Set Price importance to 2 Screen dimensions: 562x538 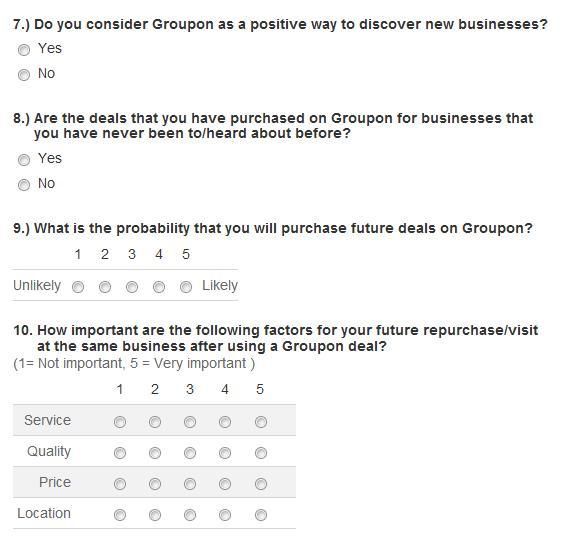click(x=155, y=484)
